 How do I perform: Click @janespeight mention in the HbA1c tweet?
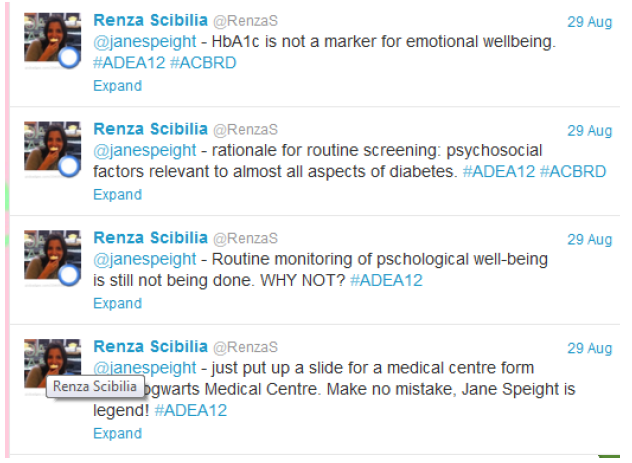tap(145, 42)
